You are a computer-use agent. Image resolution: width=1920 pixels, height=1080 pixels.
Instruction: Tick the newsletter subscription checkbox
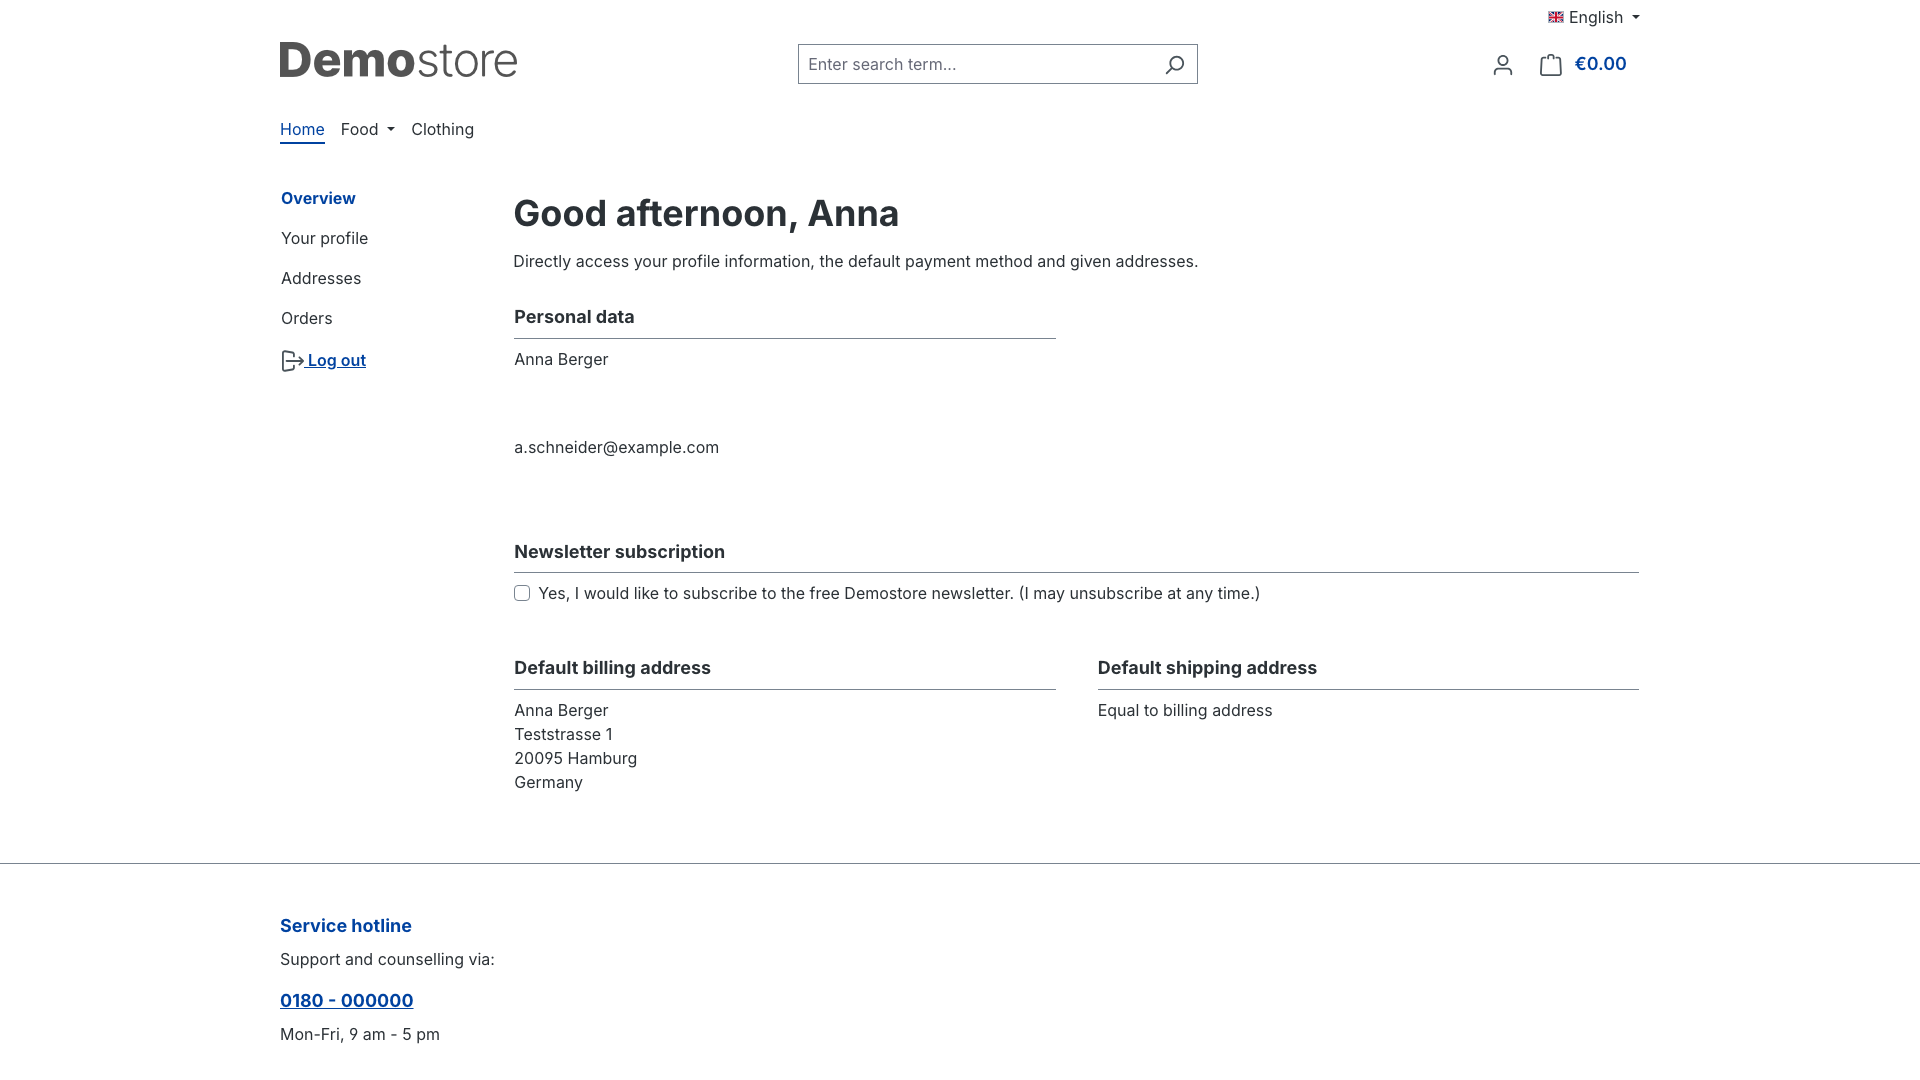point(522,593)
